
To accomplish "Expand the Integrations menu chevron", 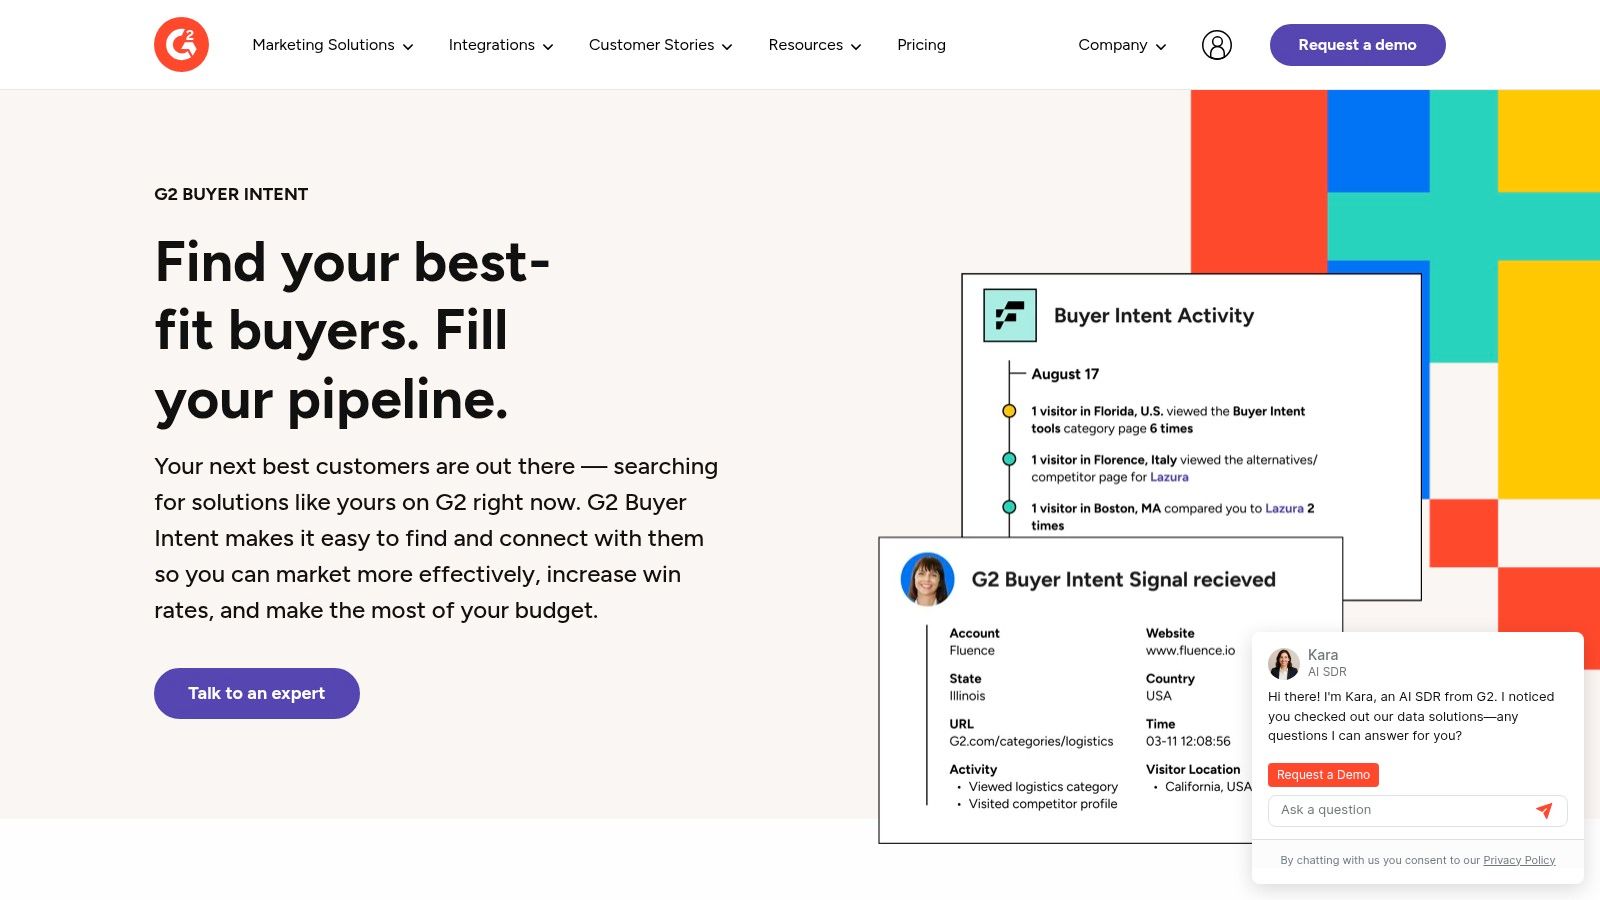I will coord(548,46).
